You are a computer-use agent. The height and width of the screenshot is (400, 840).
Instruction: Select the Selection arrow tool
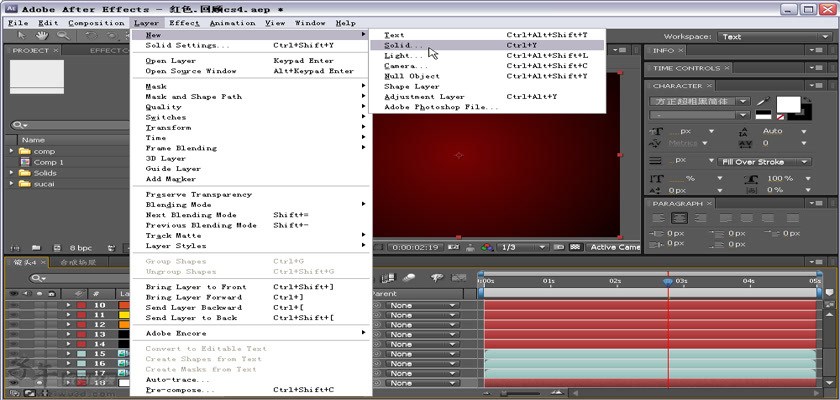(x=21, y=36)
